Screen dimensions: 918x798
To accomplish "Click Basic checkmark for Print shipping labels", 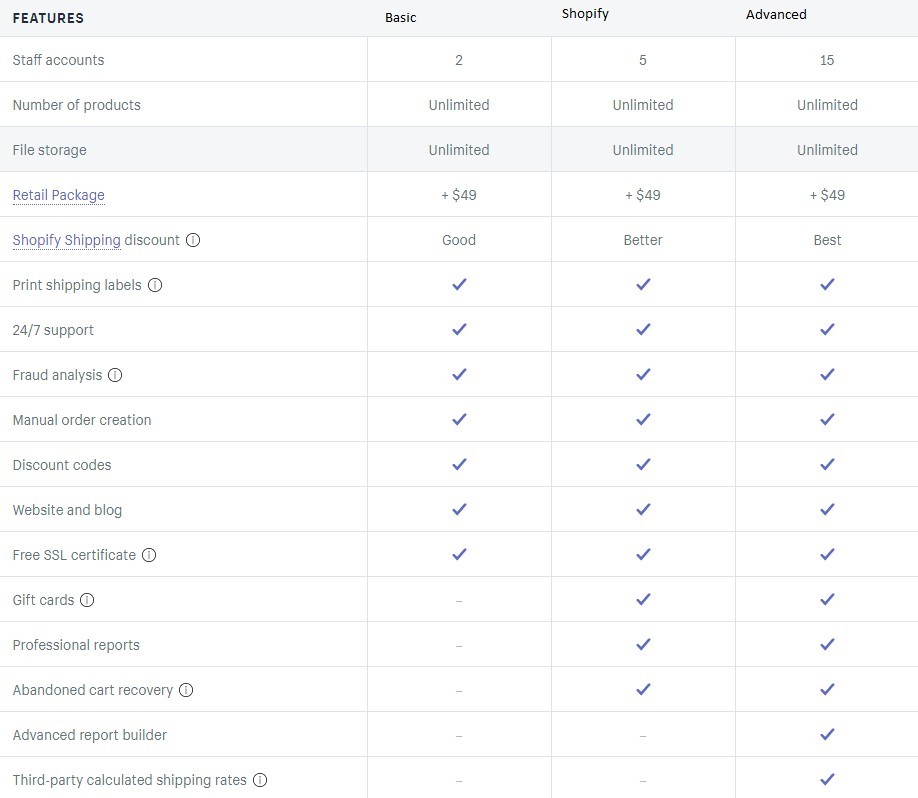I will pos(459,285).
